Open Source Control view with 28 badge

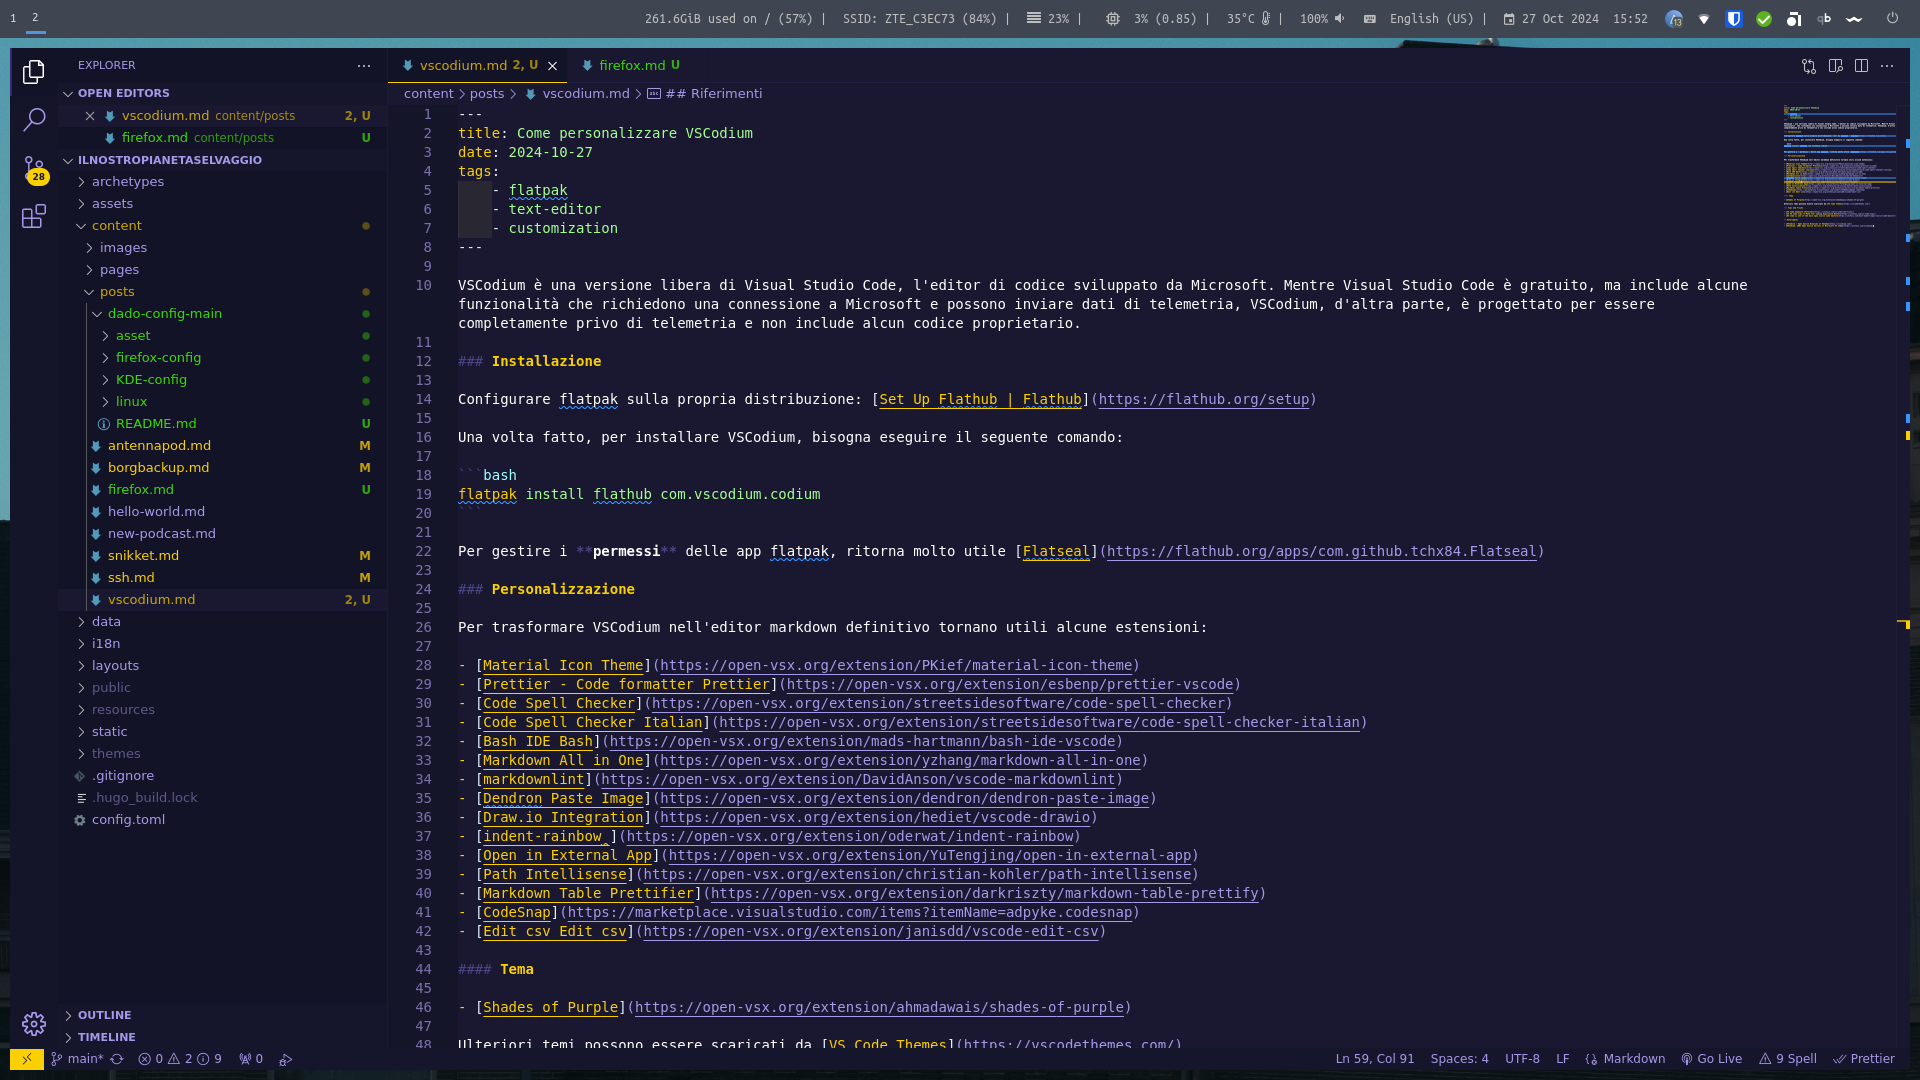(x=34, y=169)
